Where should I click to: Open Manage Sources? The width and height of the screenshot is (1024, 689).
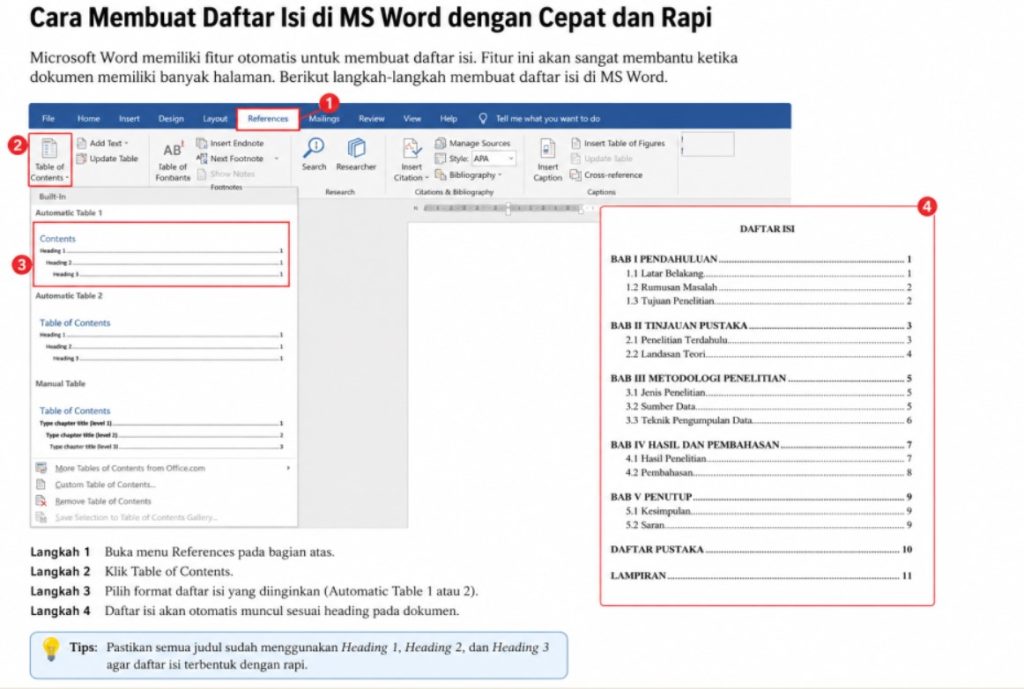tap(473, 143)
